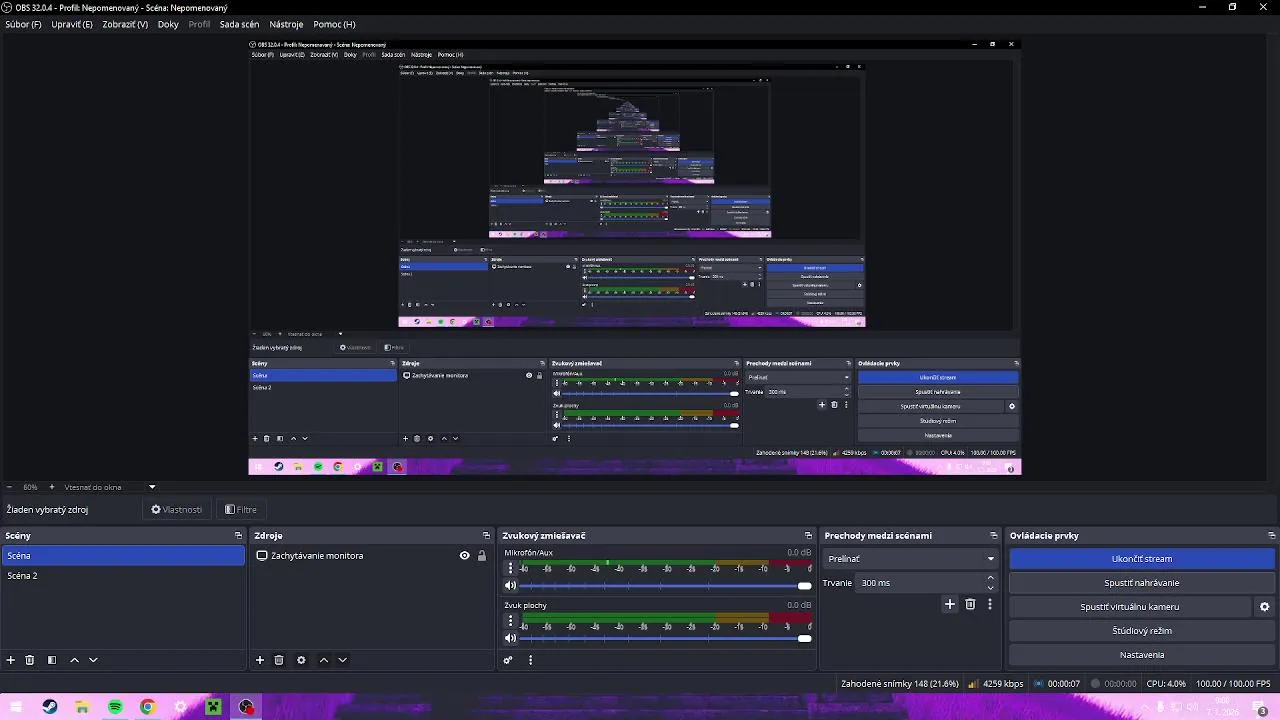Click the Vlastnosti button
This screenshot has width=1280, height=720.
pyautogui.click(x=176, y=510)
